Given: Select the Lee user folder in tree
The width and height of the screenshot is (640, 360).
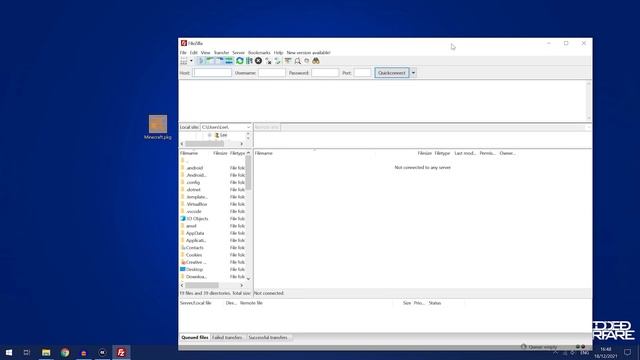Looking at the screenshot, I should pos(221,135).
